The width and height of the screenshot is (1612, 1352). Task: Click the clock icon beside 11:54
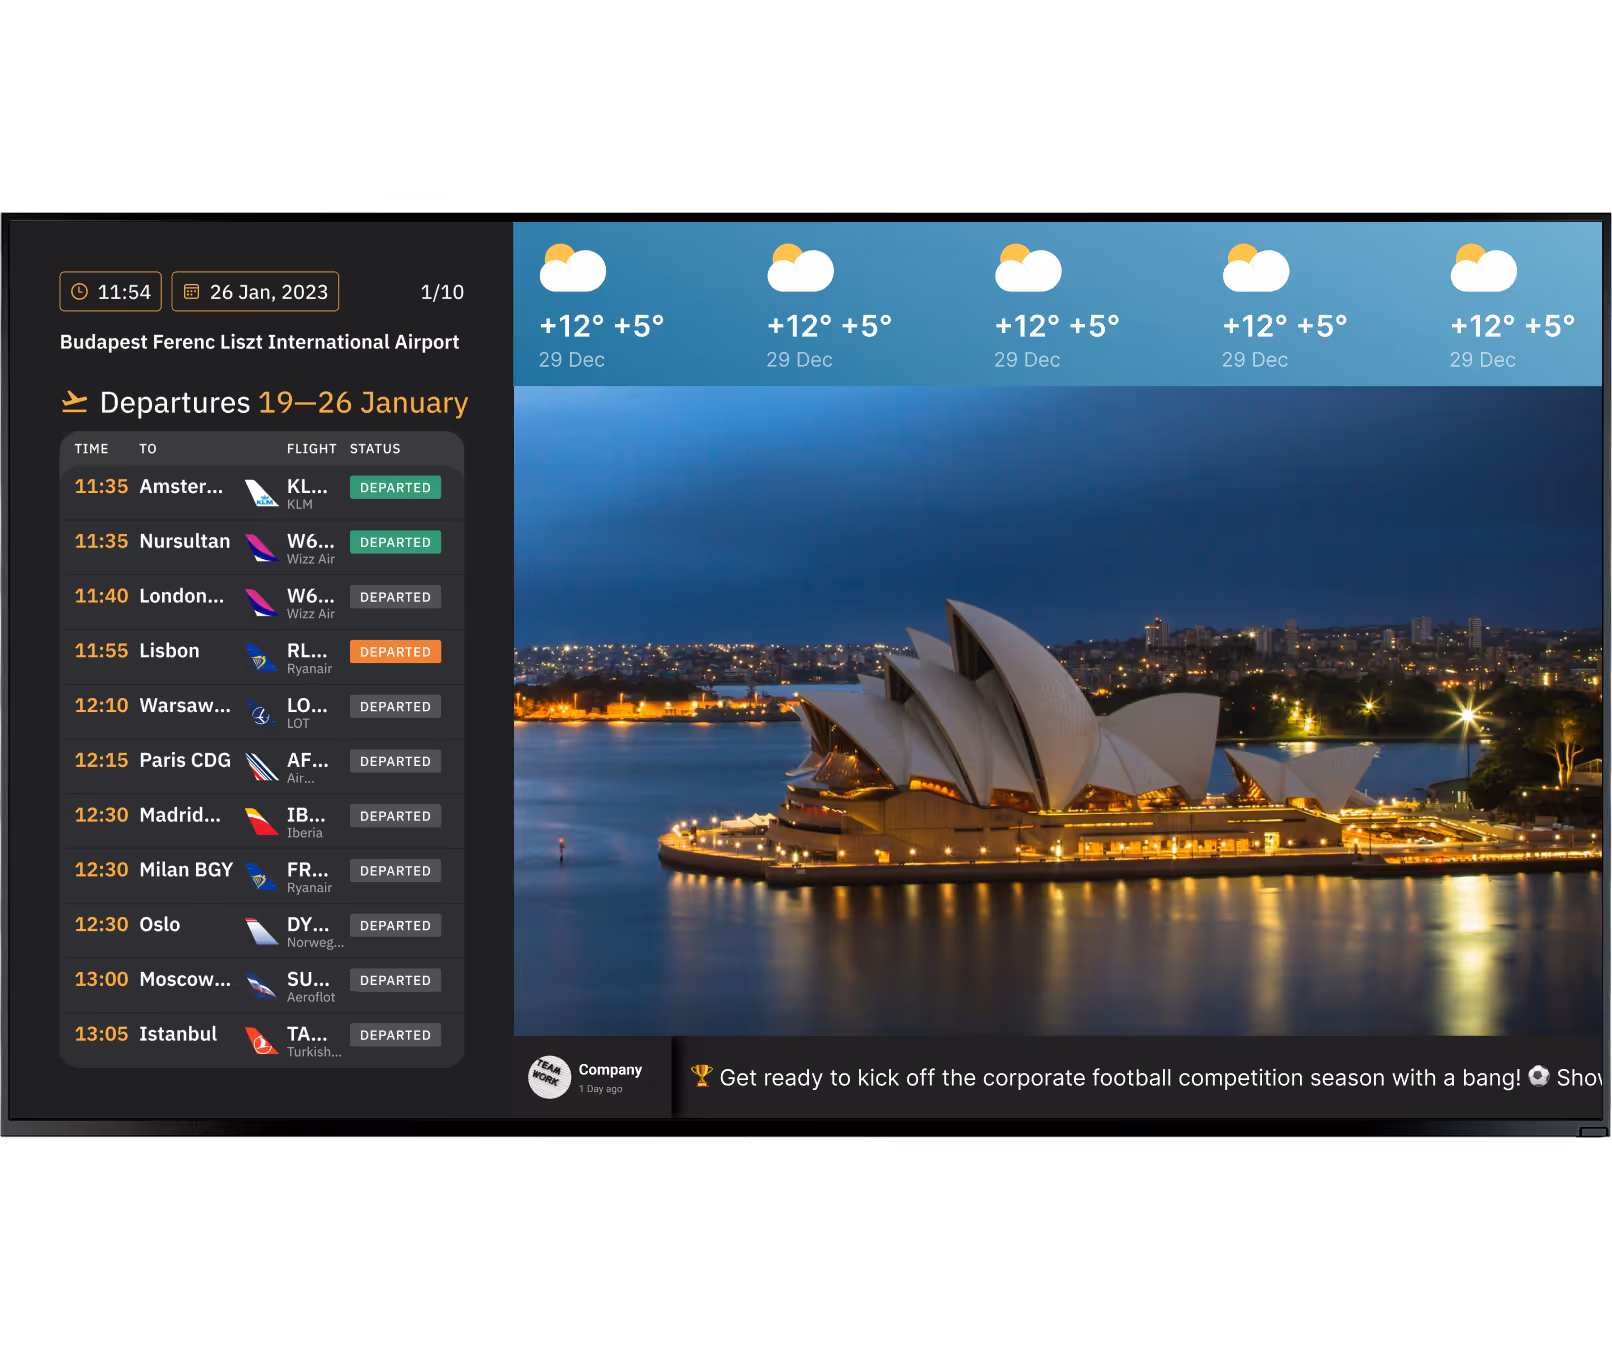pos(80,292)
